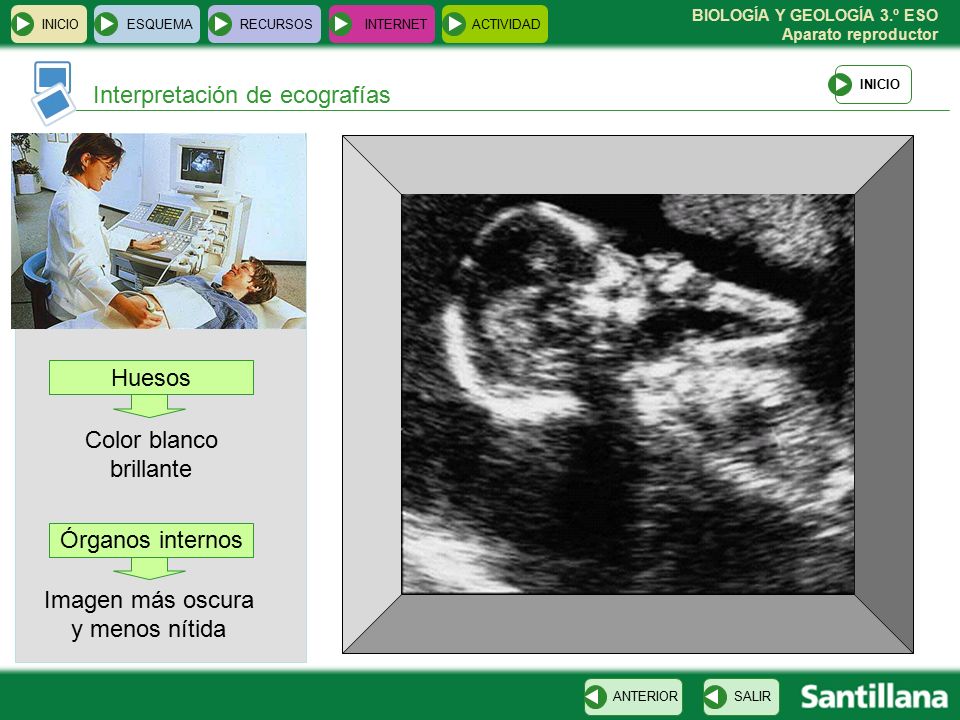Click the 'BIOLOGÍA Y GEOLOGÍA 3.º ESO' header text
960x720 pixels.
[814, 15]
